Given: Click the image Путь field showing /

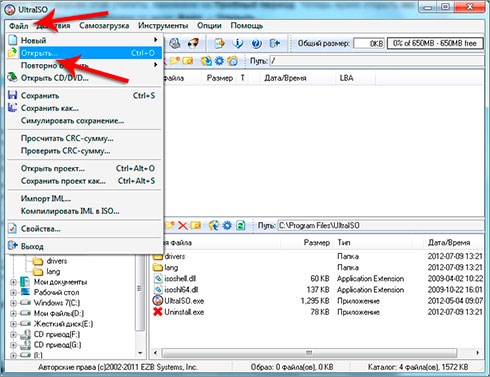Looking at the screenshot, I should pos(377,61).
